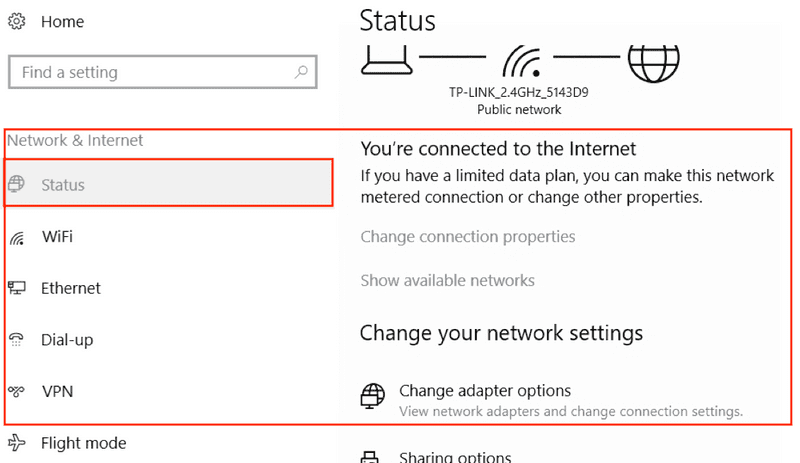The width and height of the screenshot is (800, 463).
Task: Click Show available networks link
Action: 447,280
